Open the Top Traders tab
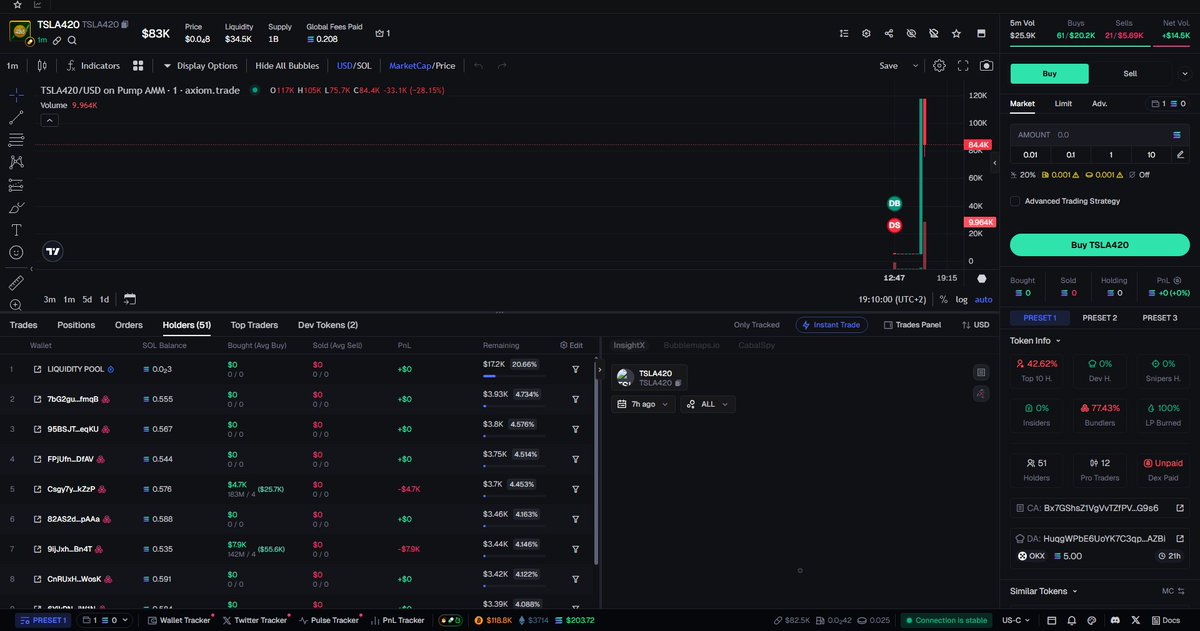The height and width of the screenshot is (631, 1200). pyautogui.click(x=254, y=325)
